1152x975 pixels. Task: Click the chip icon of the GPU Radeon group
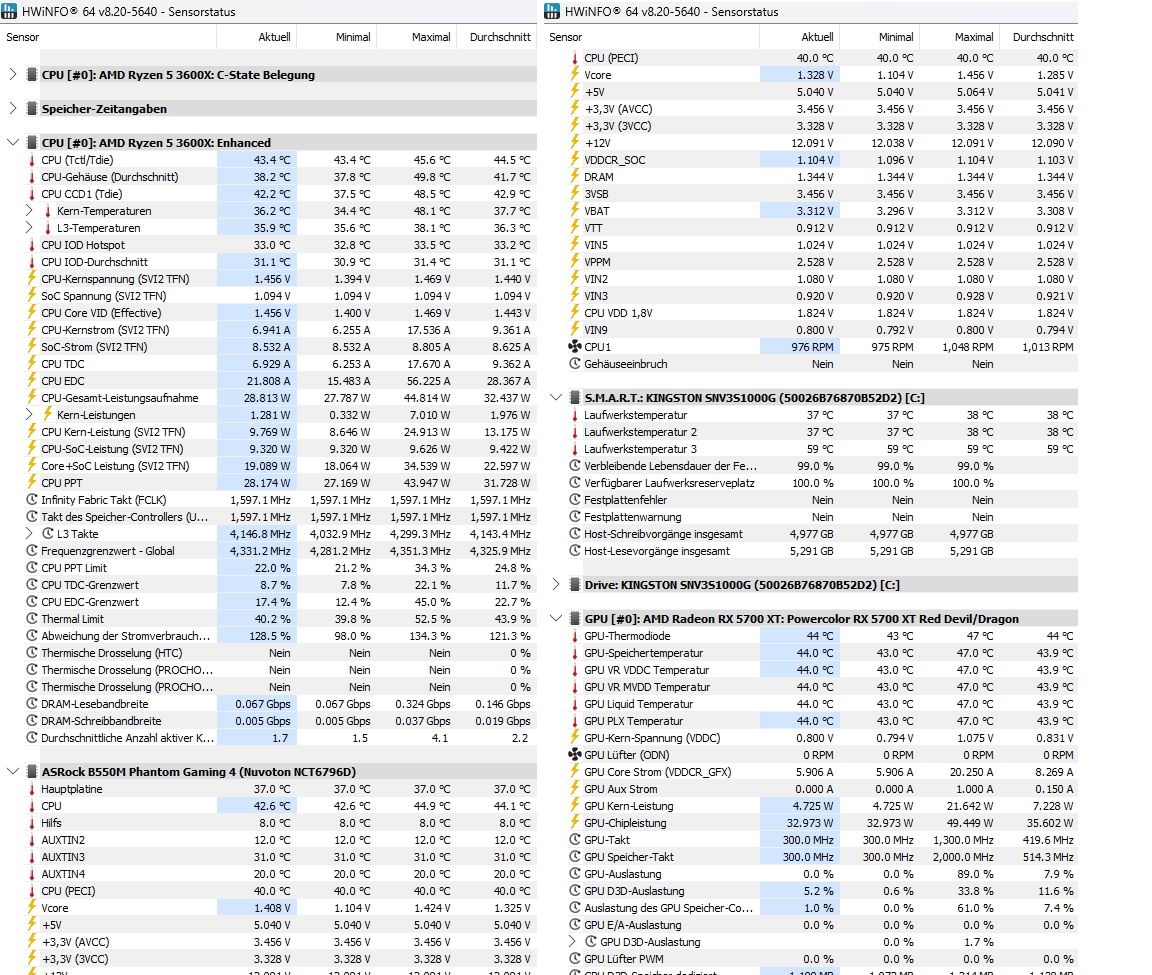[575, 619]
